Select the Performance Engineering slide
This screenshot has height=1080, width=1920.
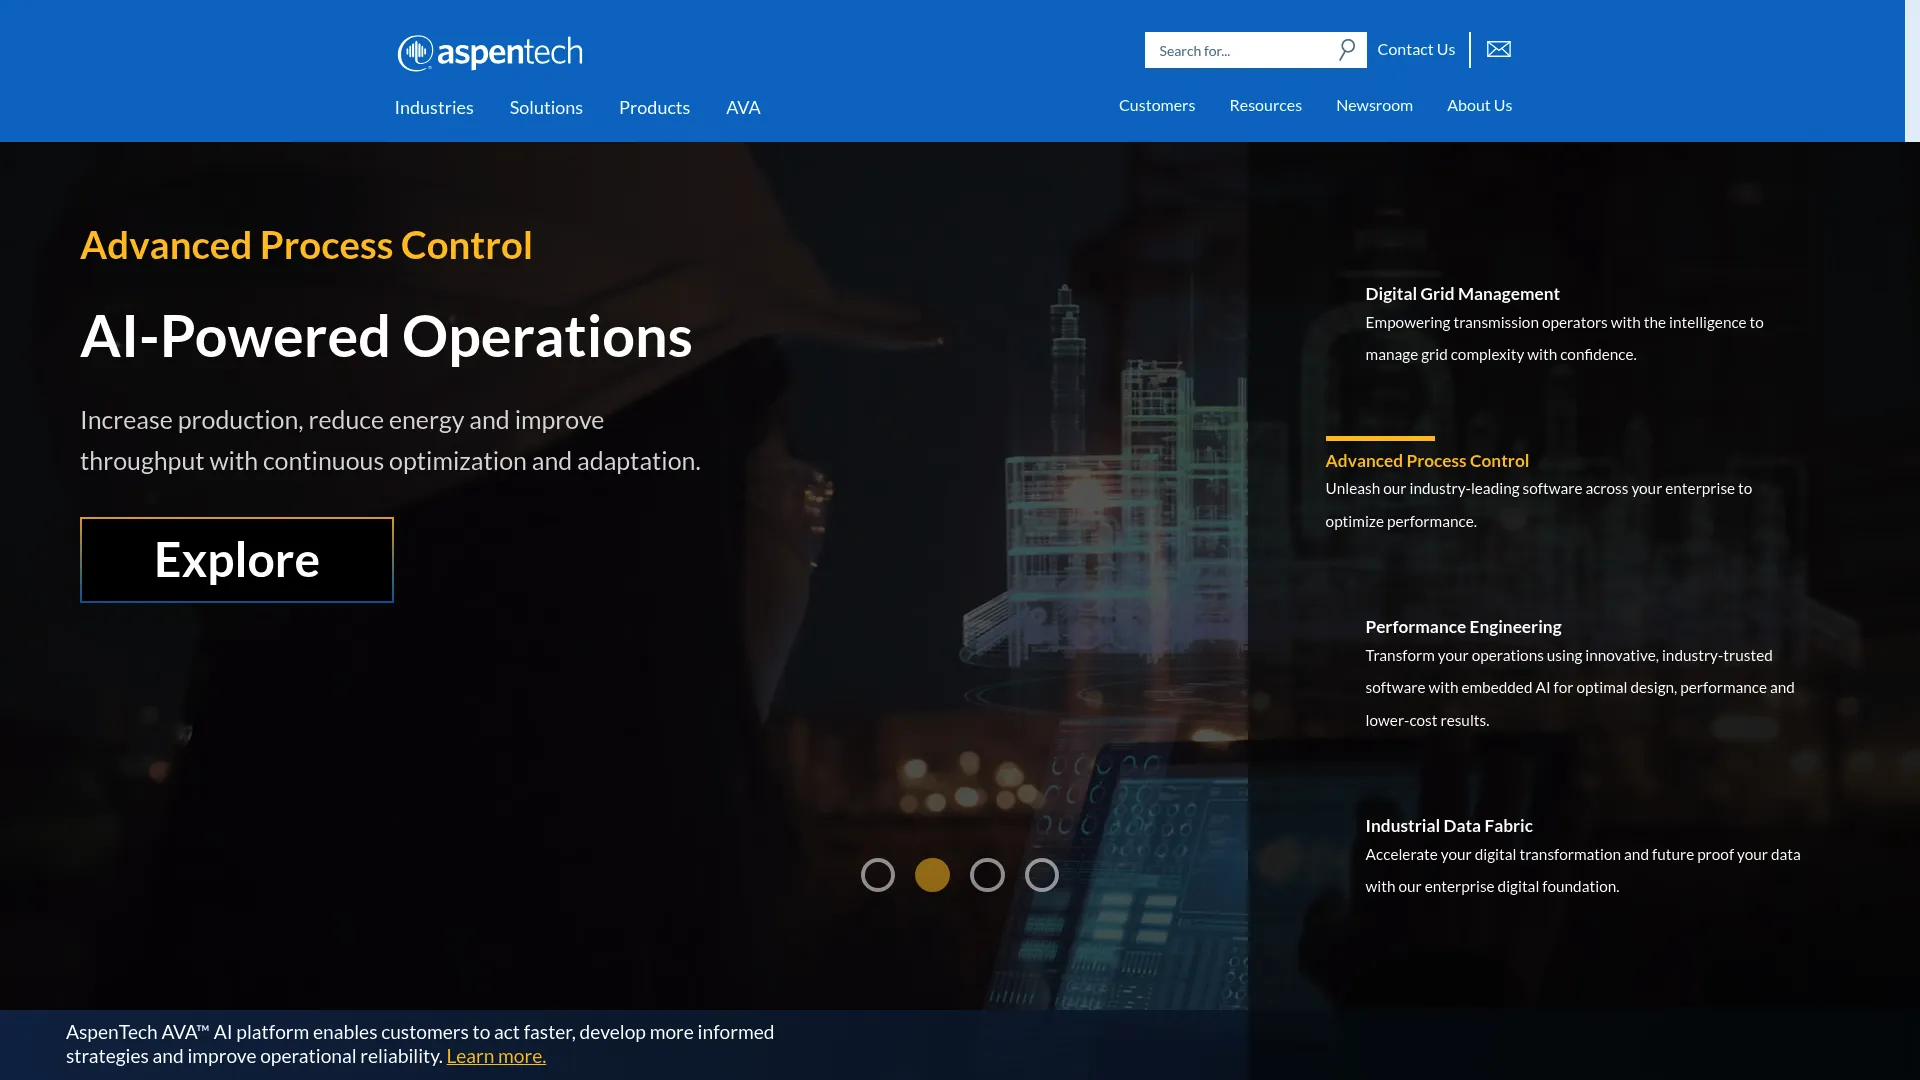tap(1463, 627)
